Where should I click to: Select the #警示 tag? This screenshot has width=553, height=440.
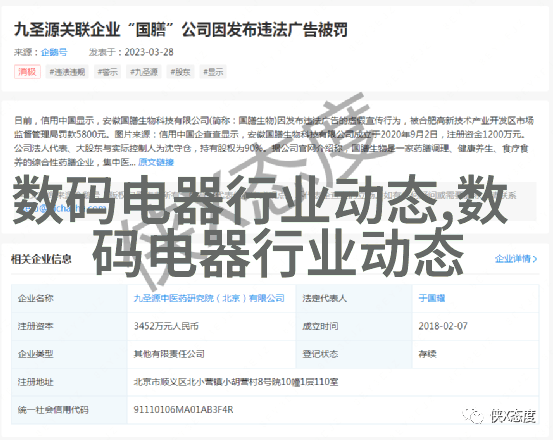(108, 72)
